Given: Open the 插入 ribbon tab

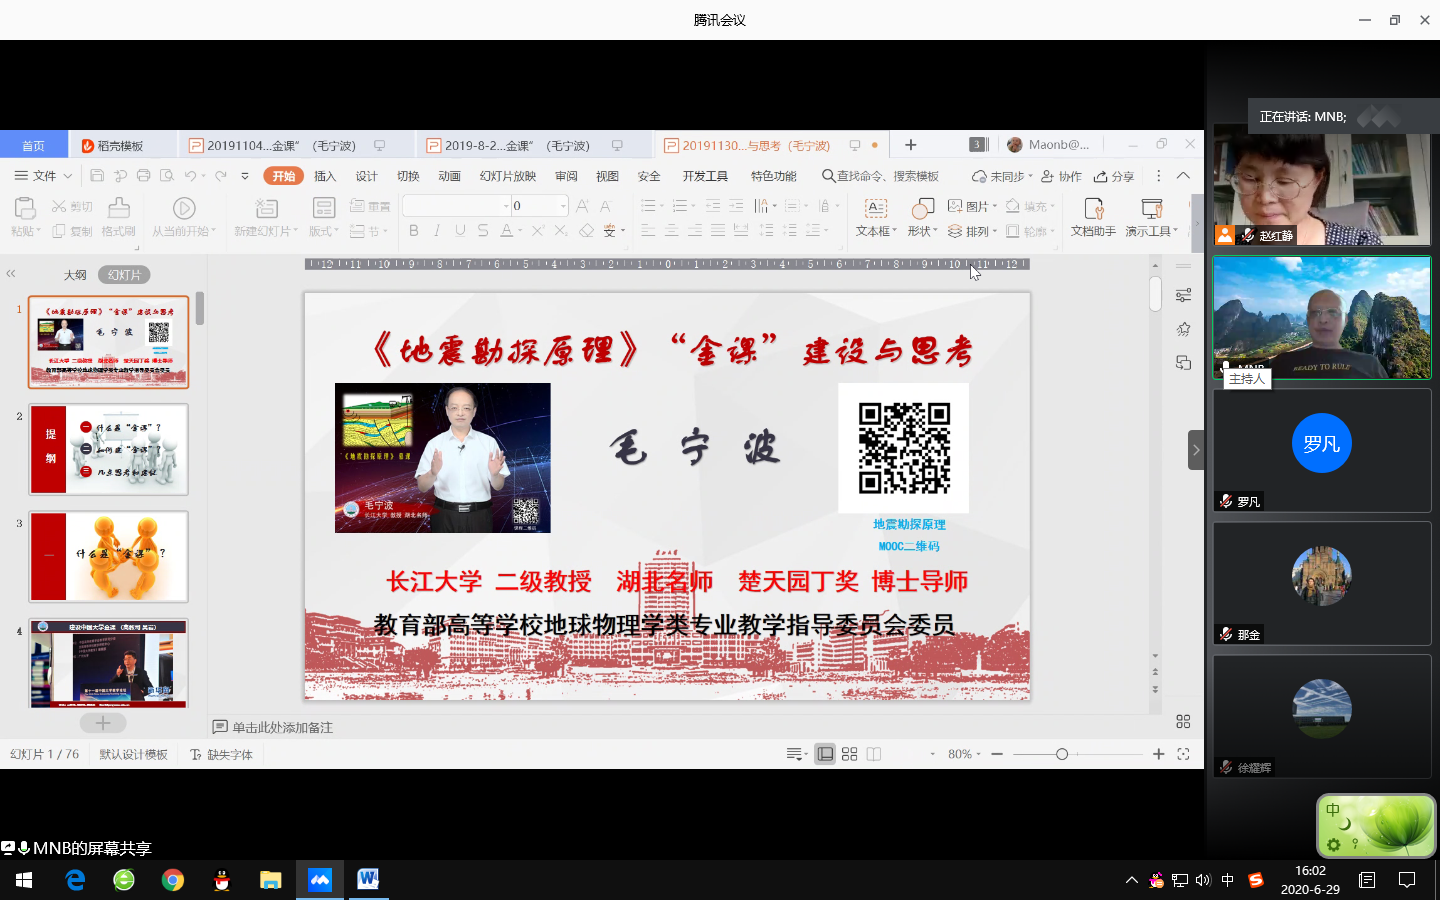Looking at the screenshot, I should point(325,176).
